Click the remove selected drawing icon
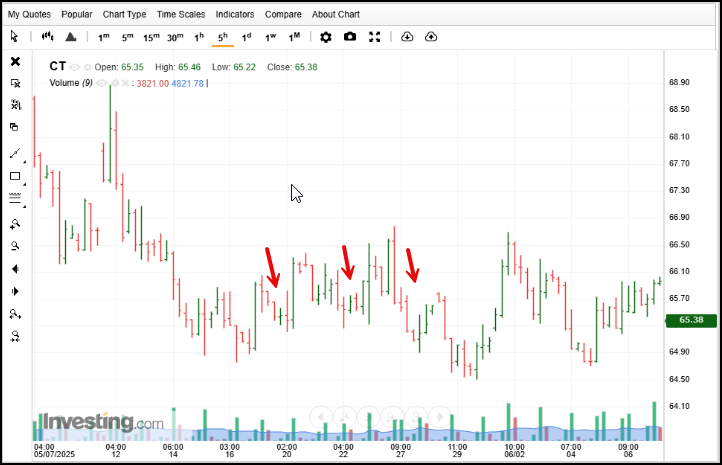The image size is (722, 465). click(15, 83)
